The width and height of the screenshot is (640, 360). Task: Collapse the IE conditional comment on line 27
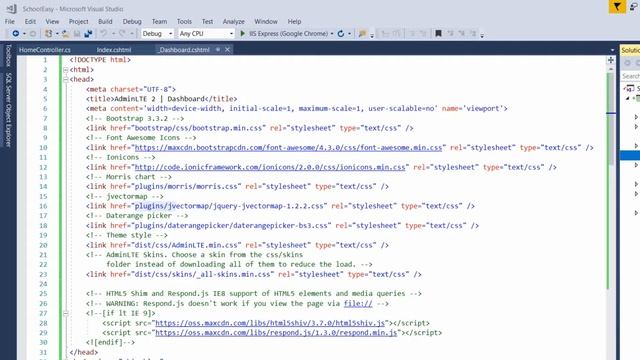click(66, 313)
